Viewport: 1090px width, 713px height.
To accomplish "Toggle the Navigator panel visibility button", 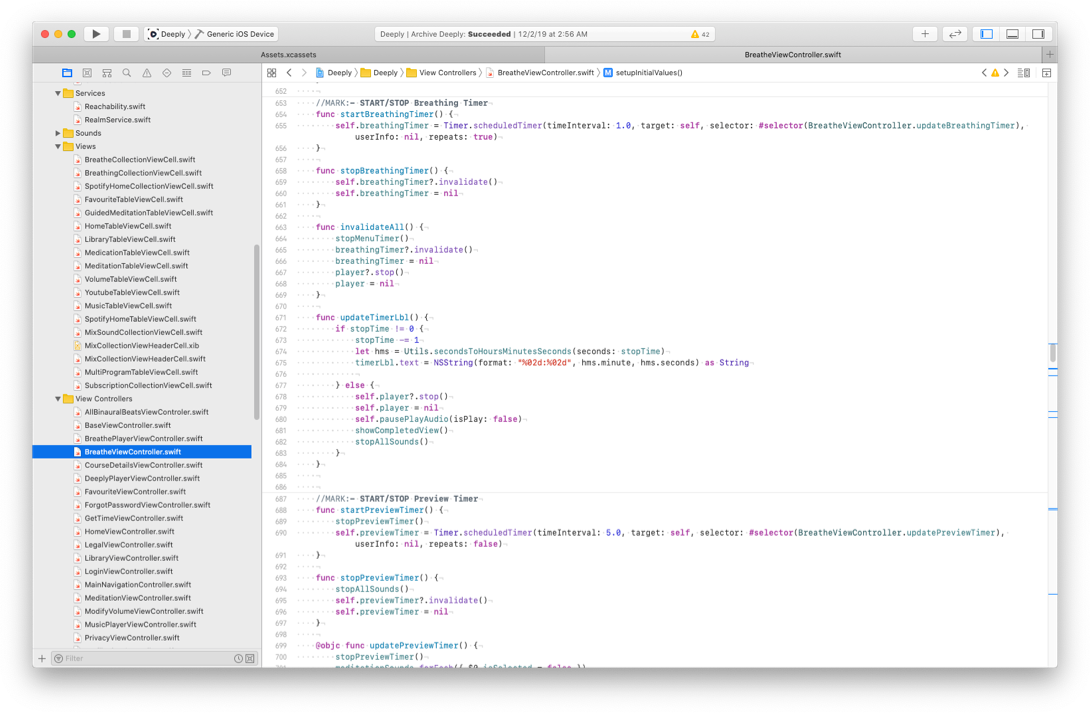I will [x=985, y=33].
